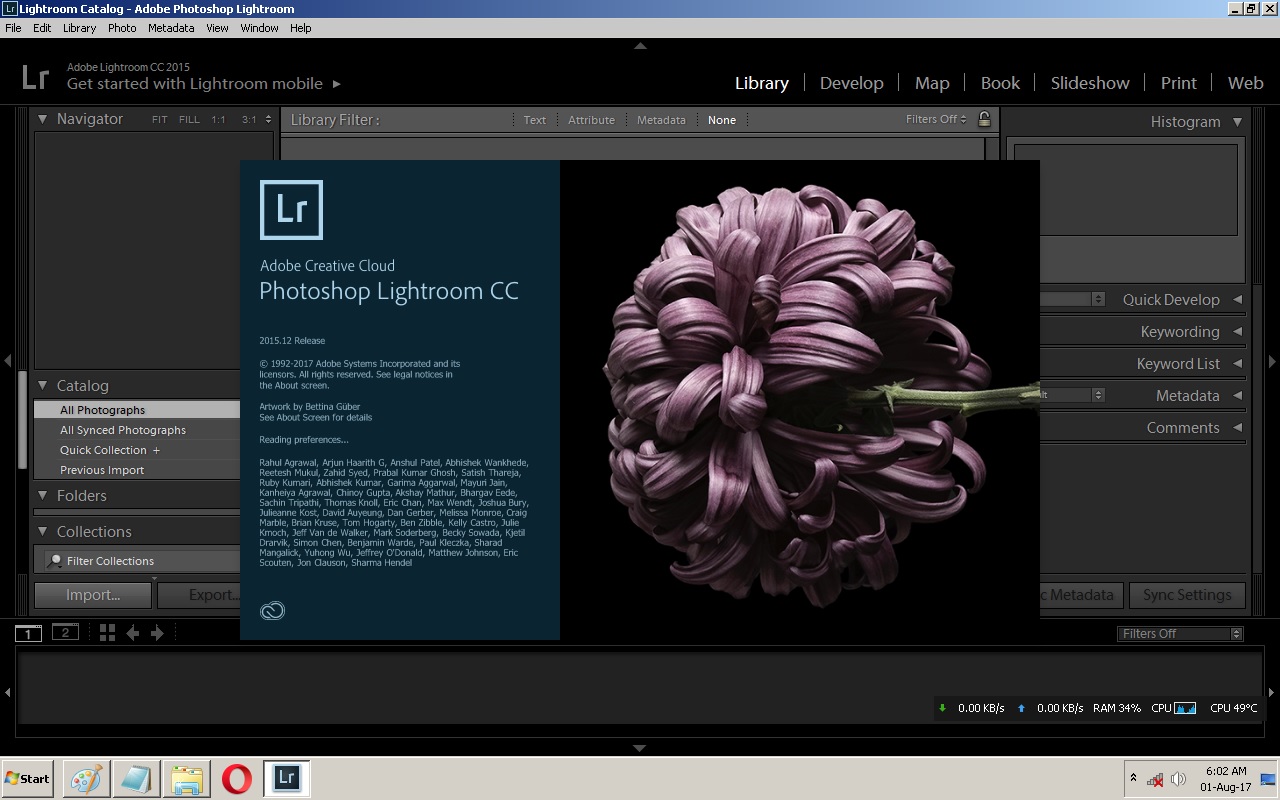Expand the Folders panel

[x=43, y=495]
